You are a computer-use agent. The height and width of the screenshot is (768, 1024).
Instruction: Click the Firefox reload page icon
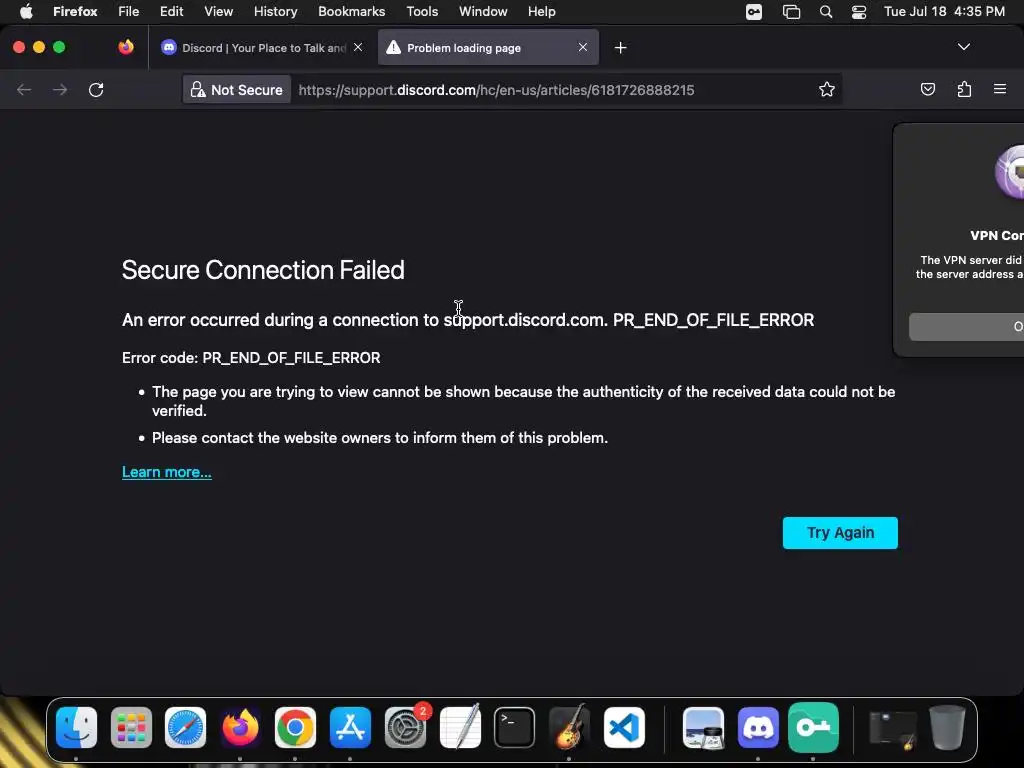click(96, 89)
